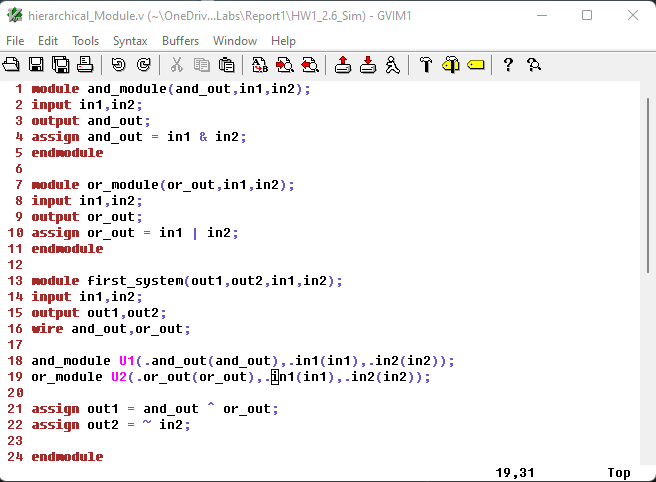Undo the last change via toolbar
The width and height of the screenshot is (656, 482).
(x=119, y=65)
